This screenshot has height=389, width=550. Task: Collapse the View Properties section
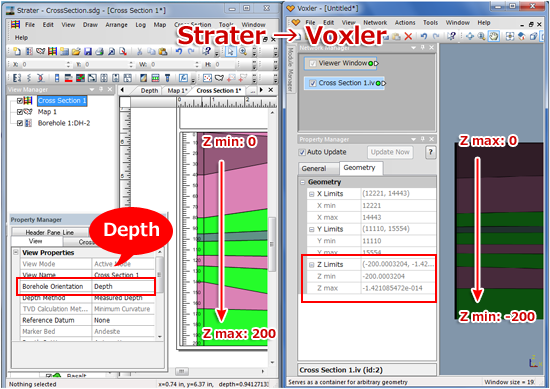pyautogui.click(x=16, y=253)
